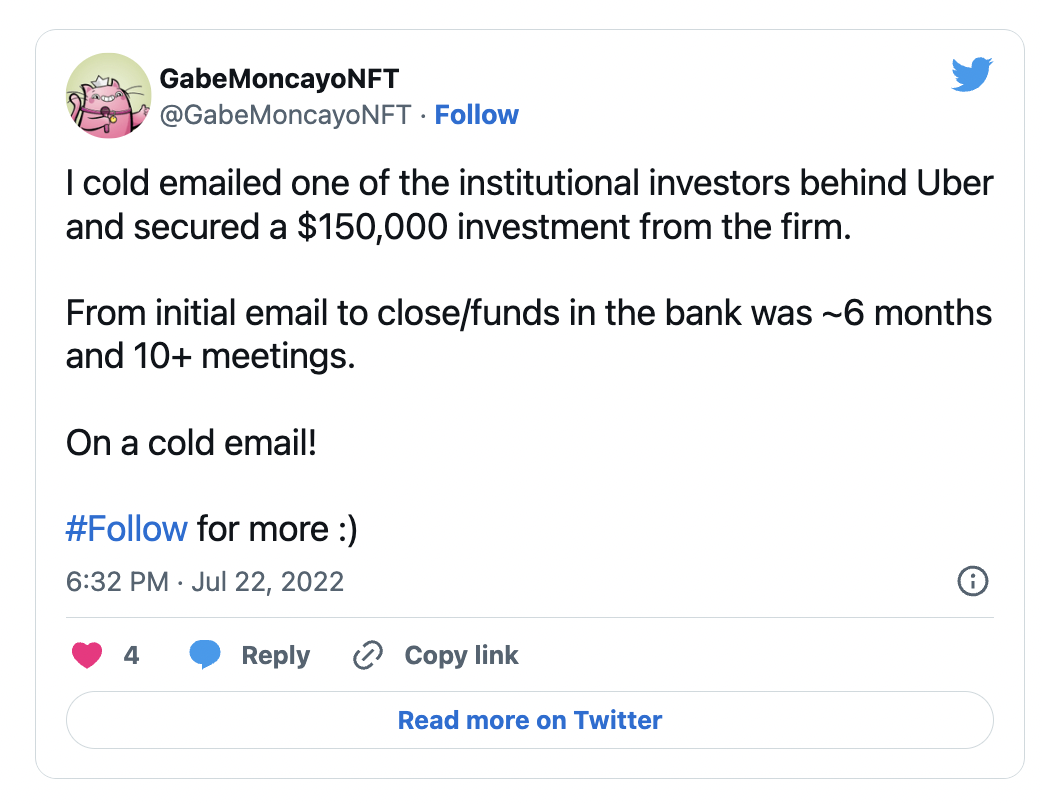The image size is (1042, 804).
Task: Click the Copy link label text
Action: click(x=461, y=656)
